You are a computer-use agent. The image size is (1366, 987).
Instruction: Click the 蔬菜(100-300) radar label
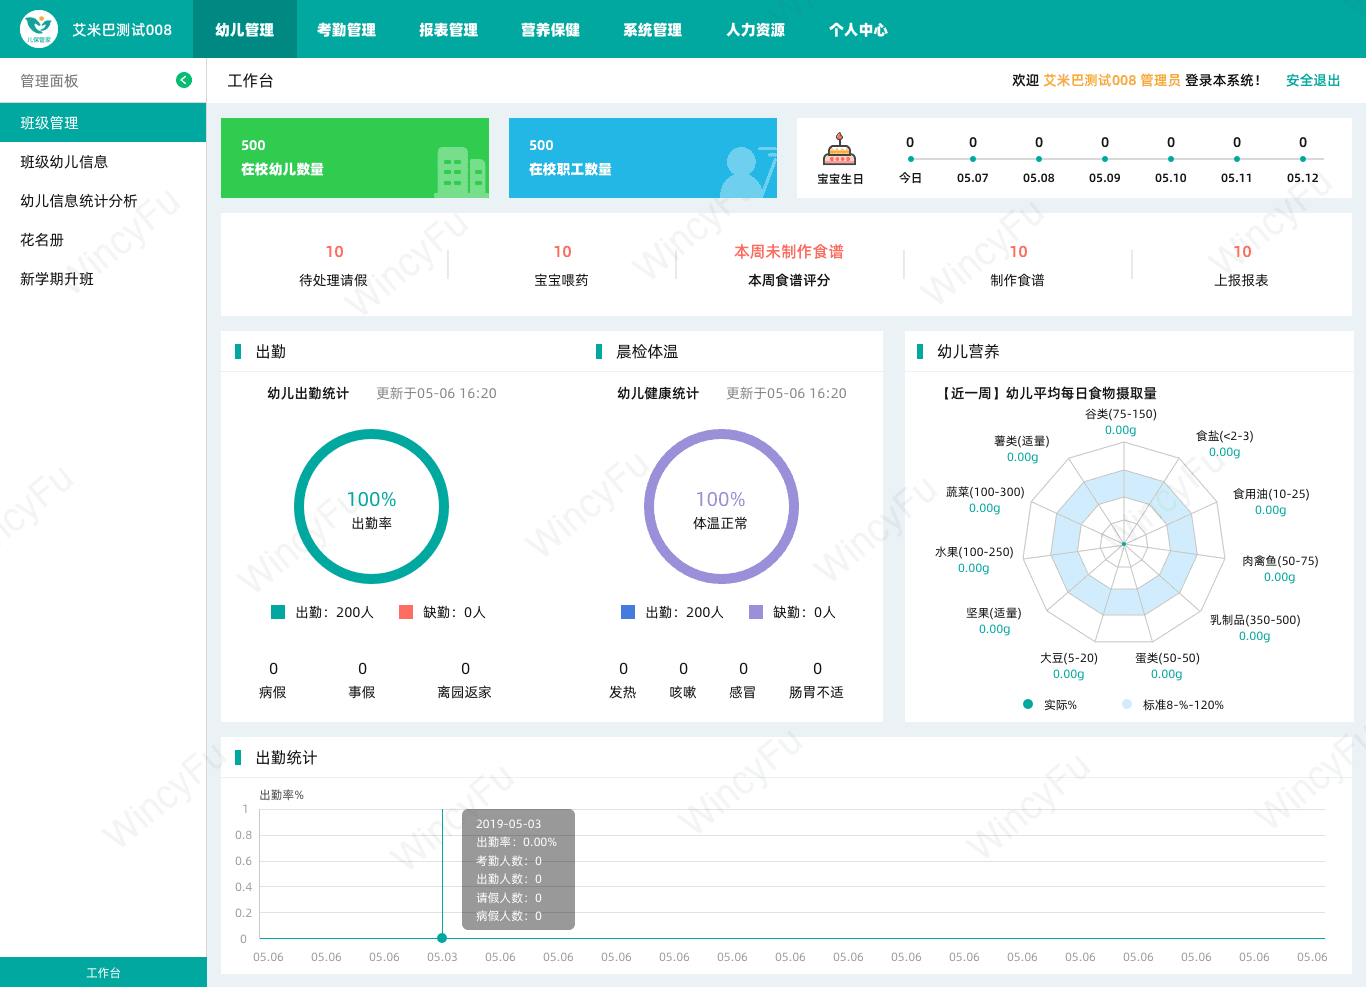(x=985, y=492)
